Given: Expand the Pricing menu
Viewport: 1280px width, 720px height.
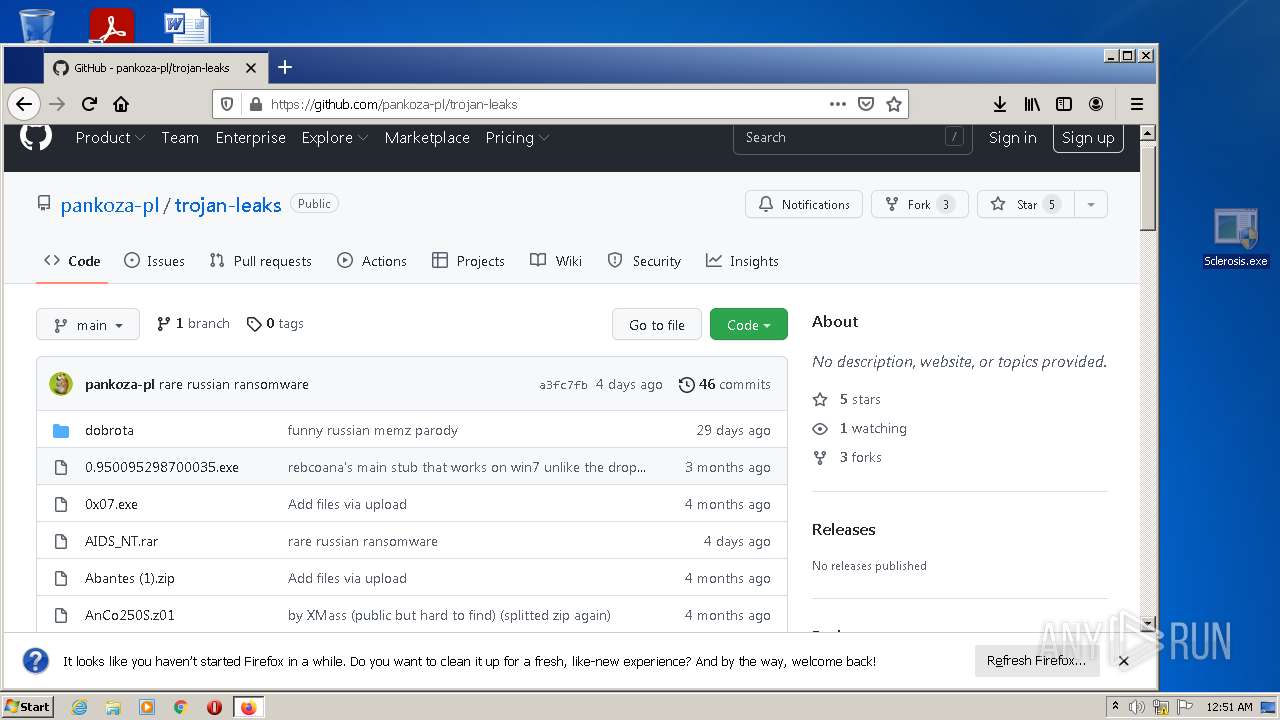Looking at the screenshot, I should pos(517,137).
